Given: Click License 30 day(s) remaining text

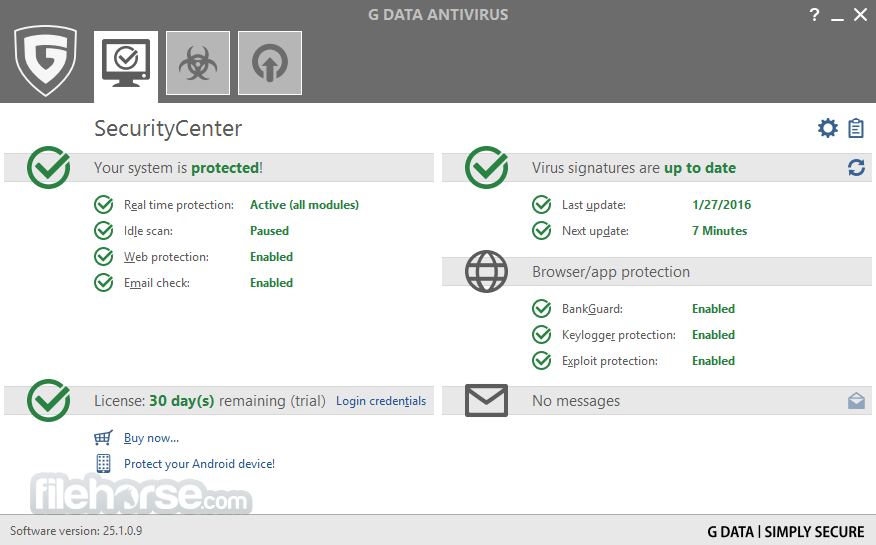Looking at the screenshot, I should point(210,401).
